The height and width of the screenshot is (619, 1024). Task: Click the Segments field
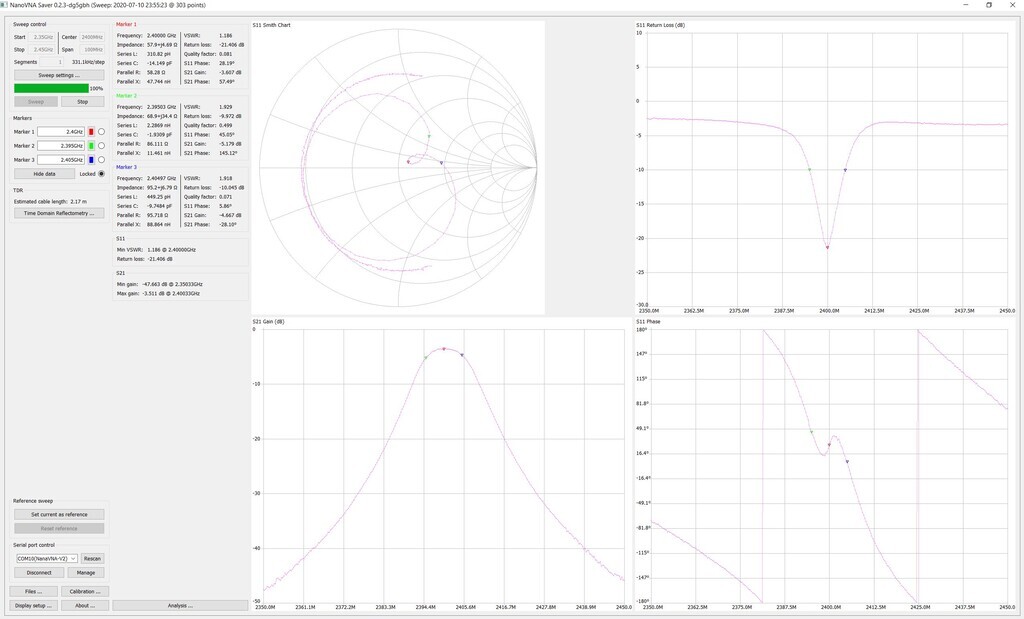(x=52, y=62)
